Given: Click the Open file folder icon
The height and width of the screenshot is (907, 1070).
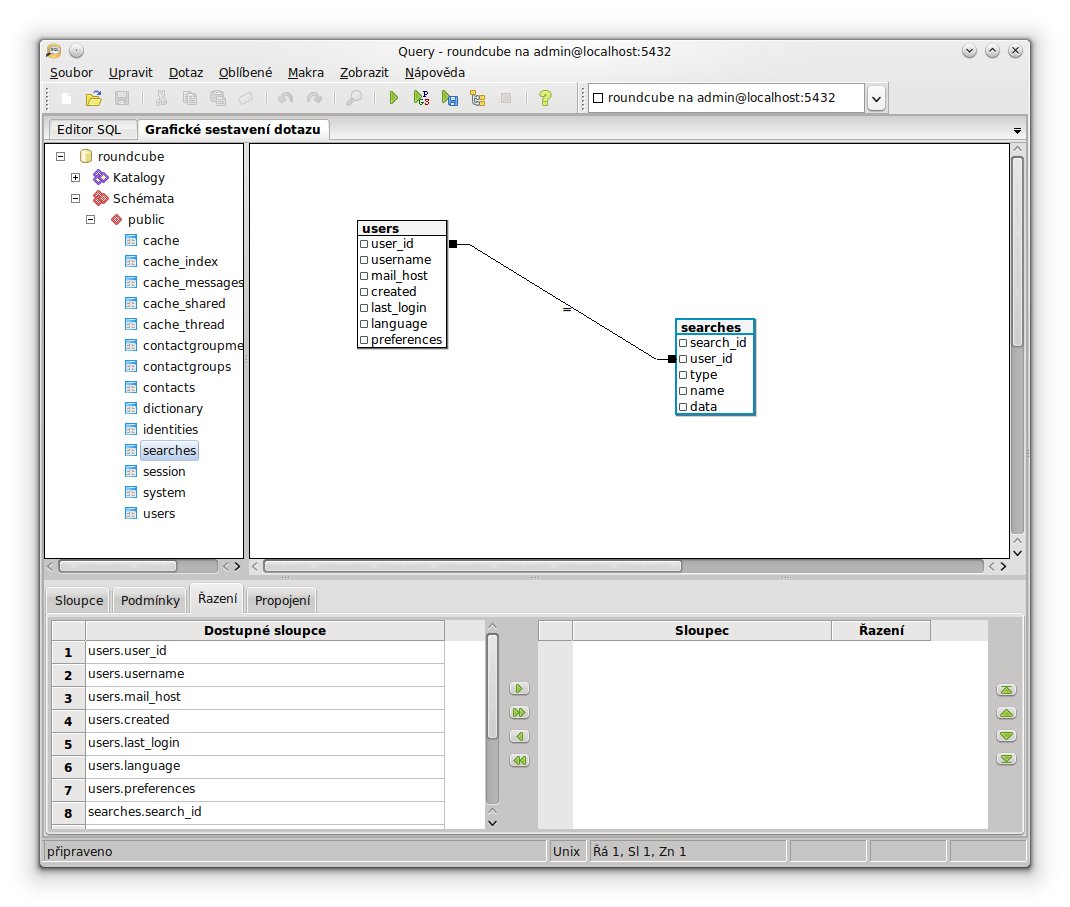Looking at the screenshot, I should (x=93, y=98).
